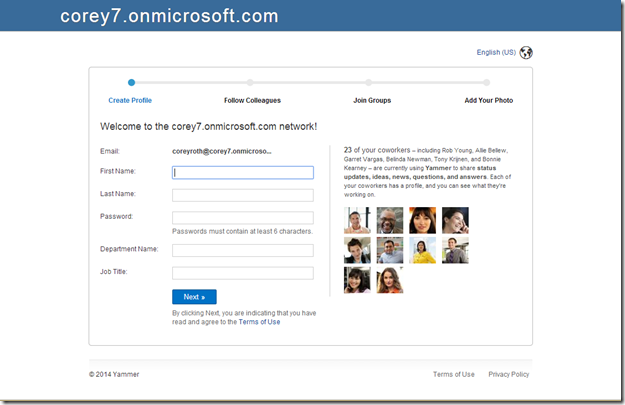Viewport: 625px width, 405px height.
Task: Select the Add Your Photo step
Action: pos(489,100)
